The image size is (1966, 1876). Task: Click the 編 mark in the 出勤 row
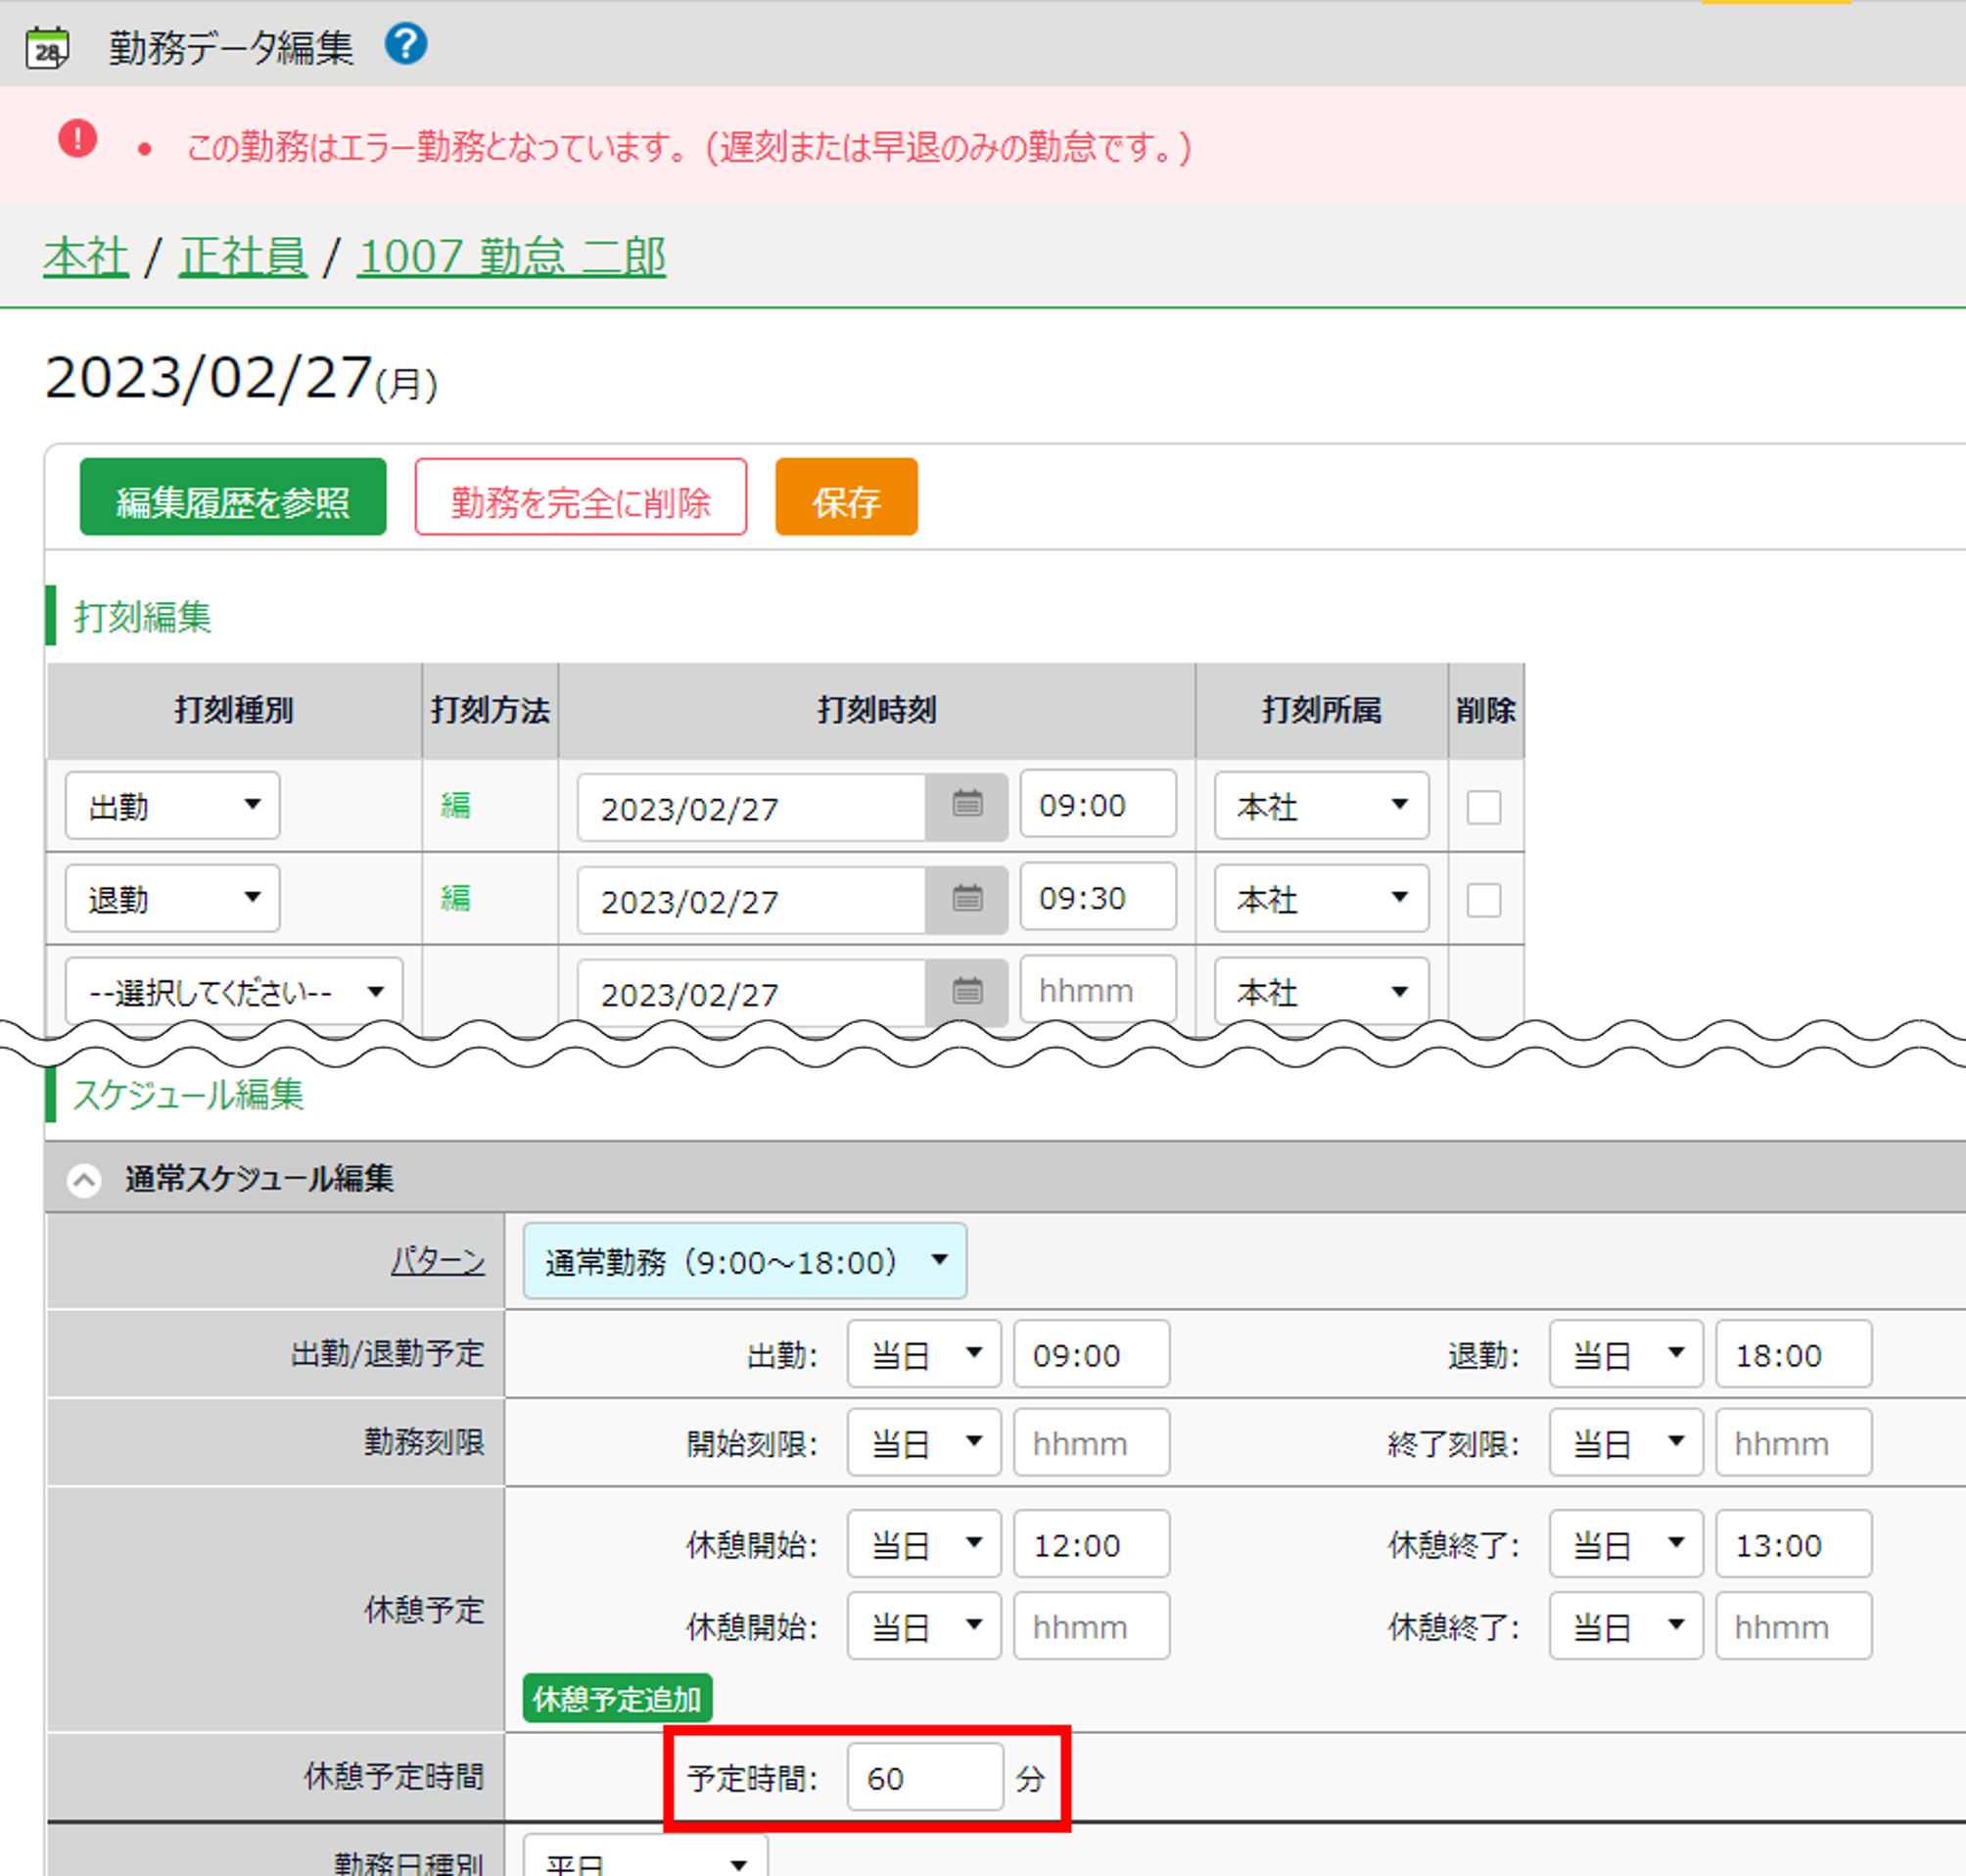[x=455, y=805]
